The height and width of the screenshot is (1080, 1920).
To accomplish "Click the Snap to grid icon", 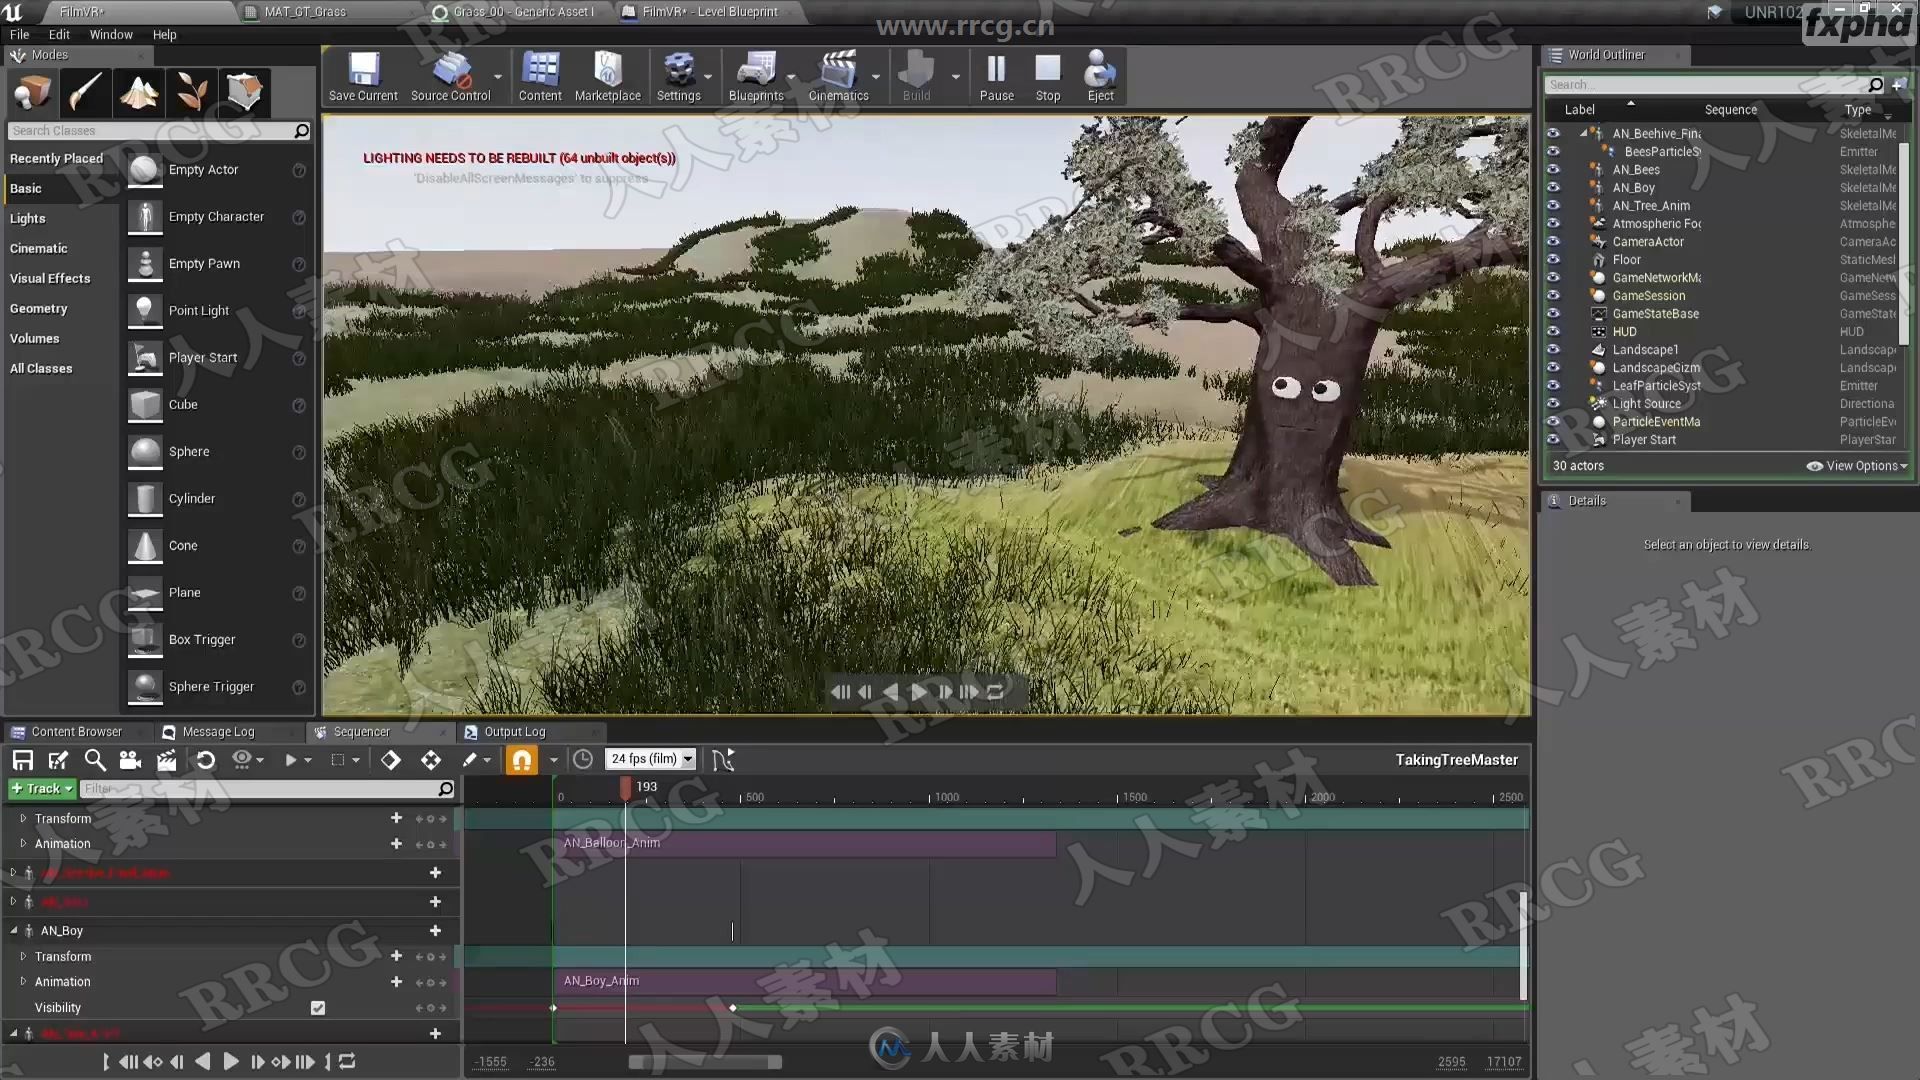I will pyautogui.click(x=522, y=758).
